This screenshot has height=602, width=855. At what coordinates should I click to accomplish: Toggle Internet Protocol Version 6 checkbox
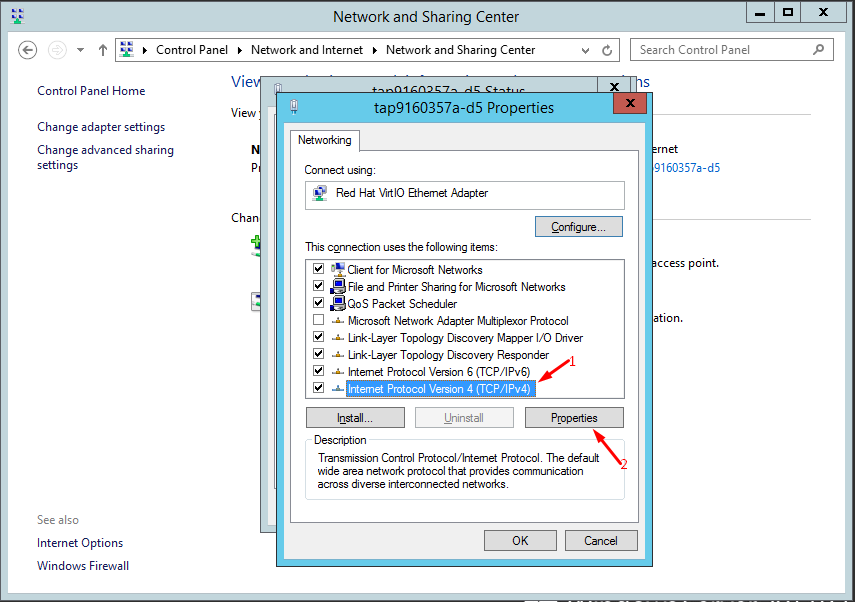tap(318, 371)
